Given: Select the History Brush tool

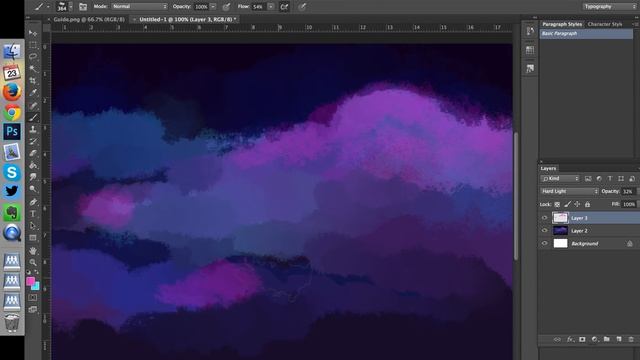Looking at the screenshot, I should click(33, 142).
